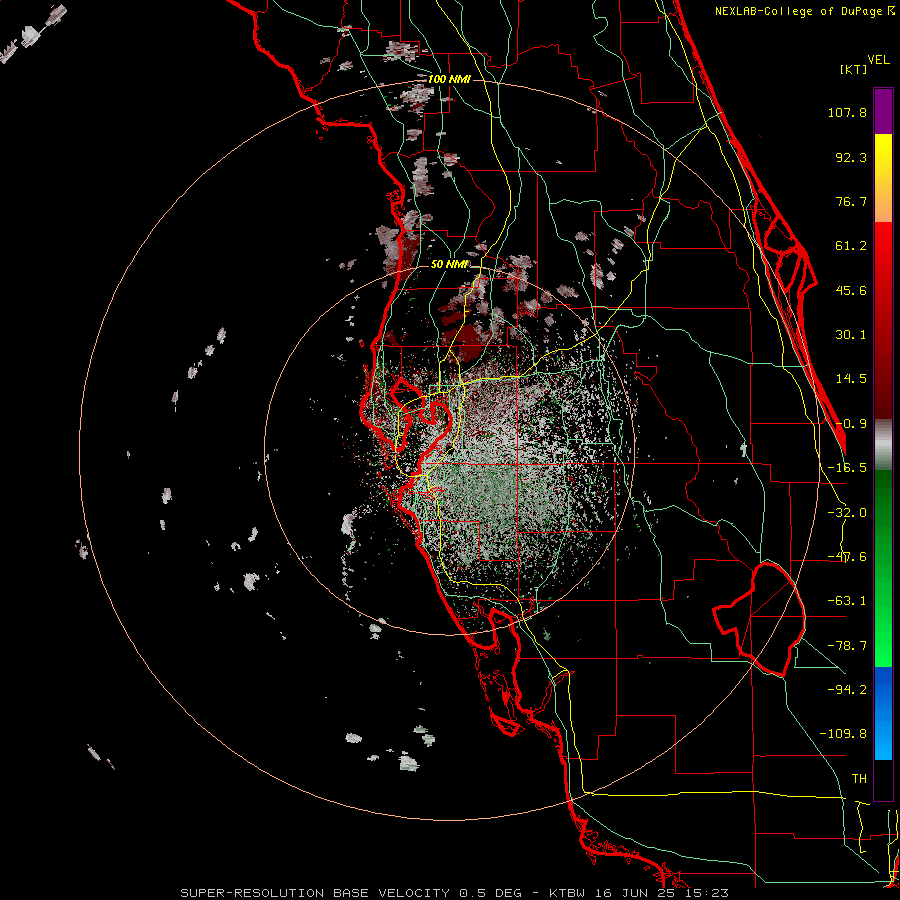Screen dimensions: 900x900
Task: Click the -0.9 velocity scale value
Action: pos(851,424)
